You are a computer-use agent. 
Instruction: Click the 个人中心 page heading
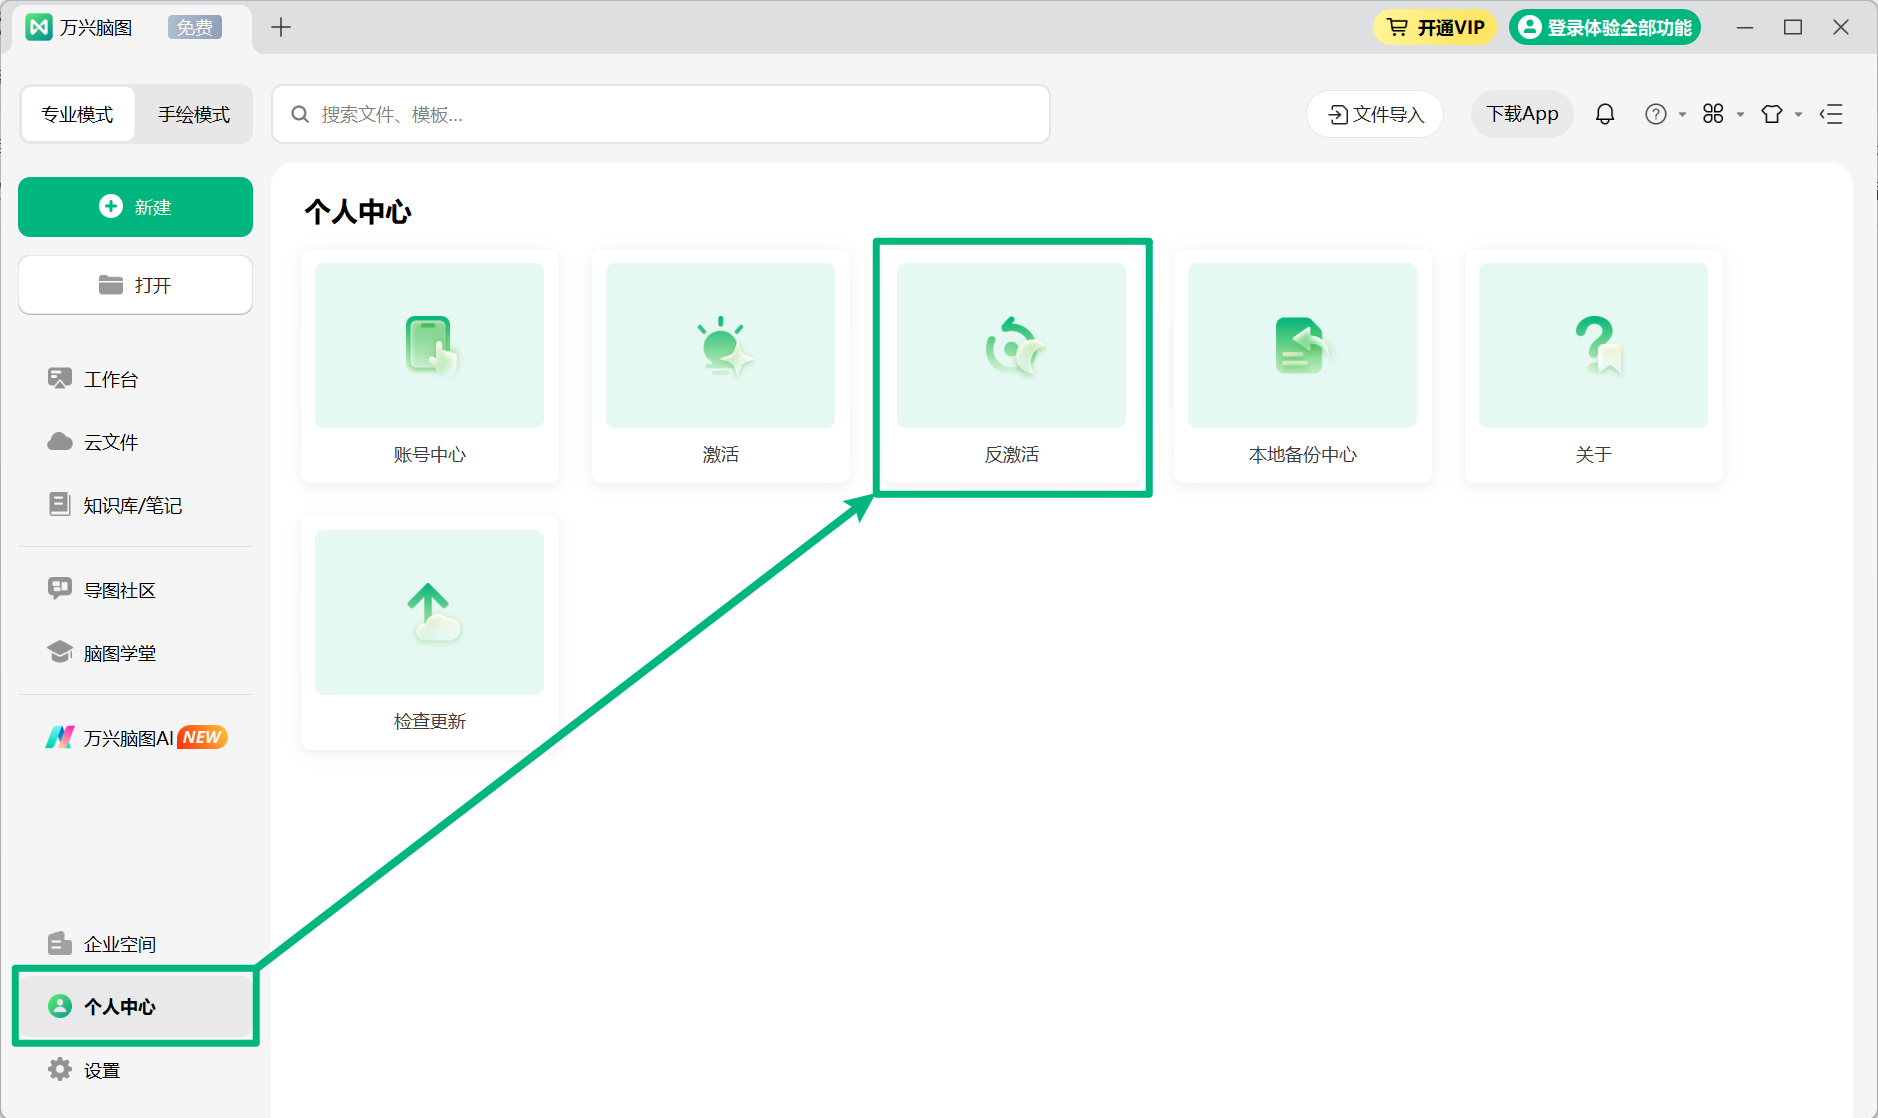[358, 212]
